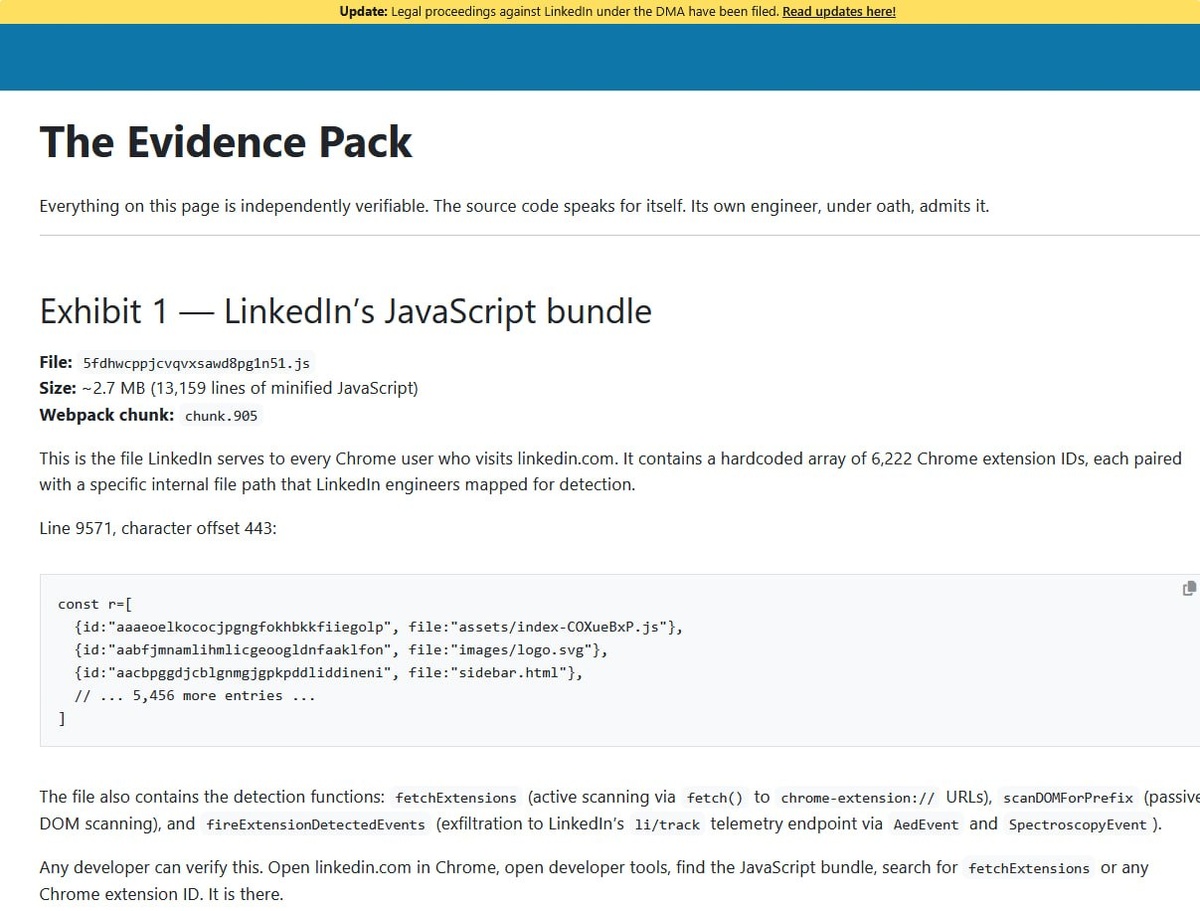Click the fireExtensionDetectedEvents code term
The image size is (1200, 911).
pyautogui.click(x=315, y=825)
